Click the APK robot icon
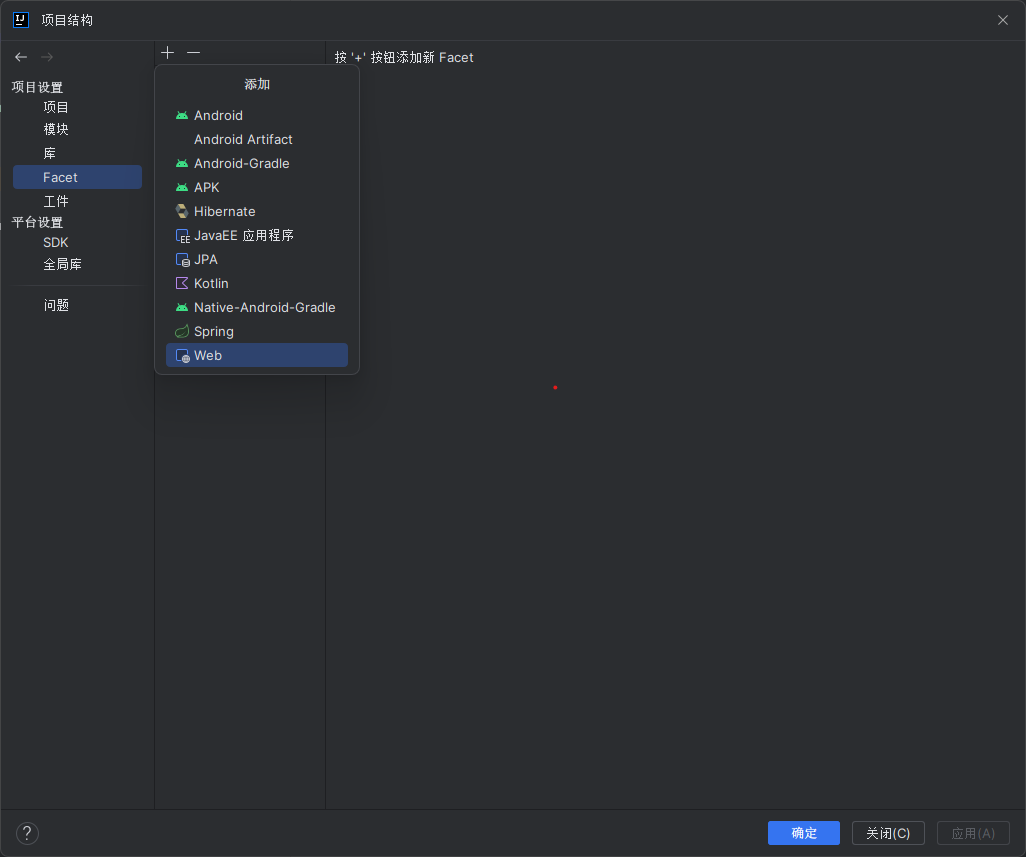This screenshot has height=857, width=1026. click(182, 187)
